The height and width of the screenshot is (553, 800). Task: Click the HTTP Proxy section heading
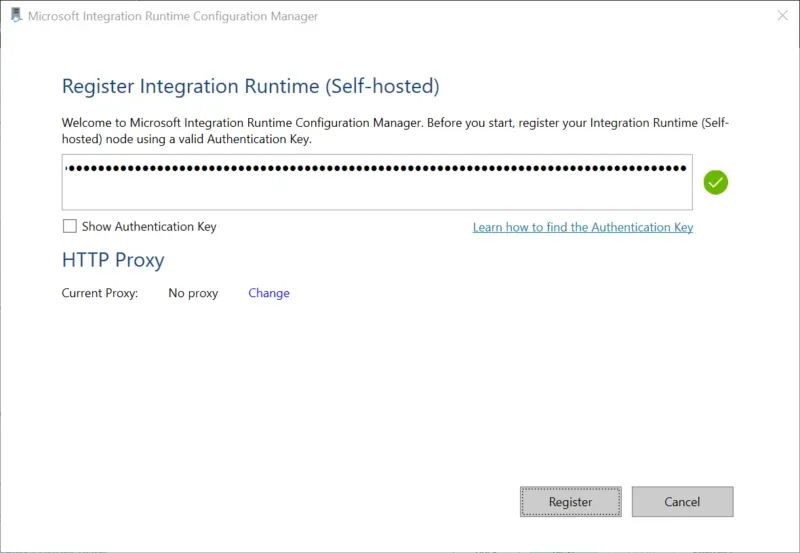point(113,260)
